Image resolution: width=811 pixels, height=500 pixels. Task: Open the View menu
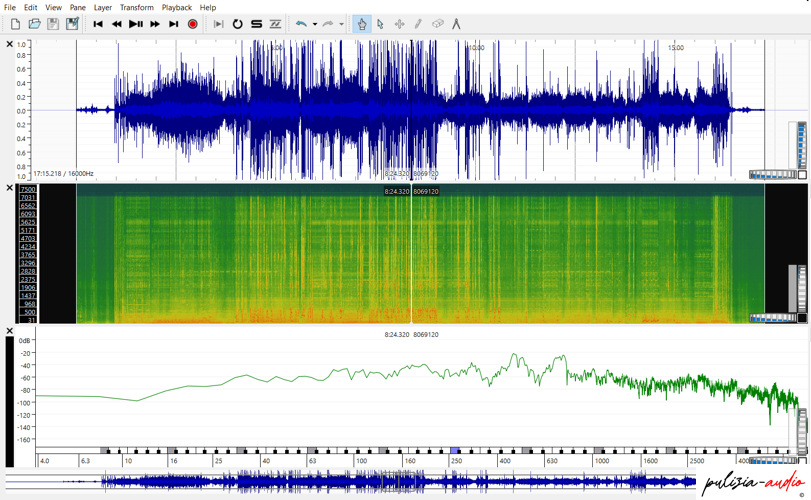tap(53, 7)
